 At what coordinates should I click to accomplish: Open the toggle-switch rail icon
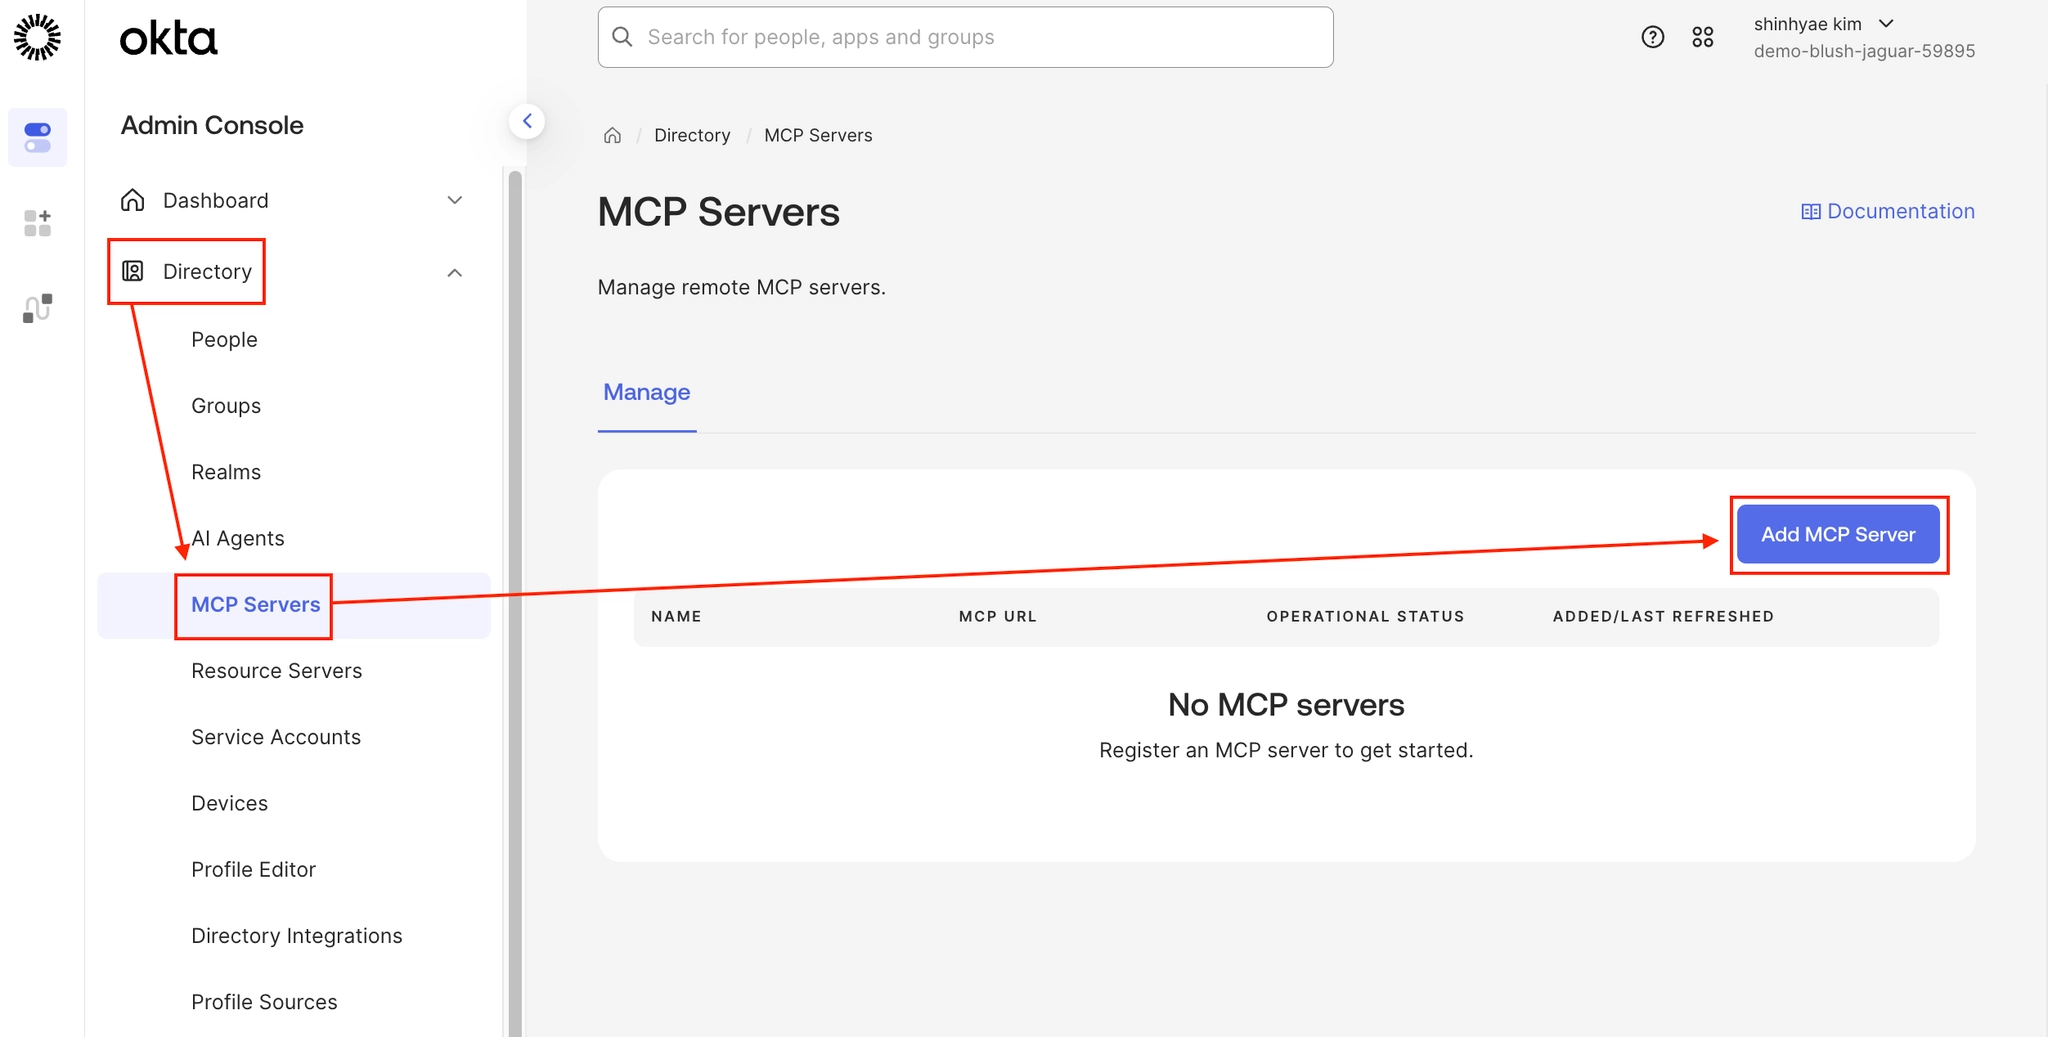[x=38, y=137]
